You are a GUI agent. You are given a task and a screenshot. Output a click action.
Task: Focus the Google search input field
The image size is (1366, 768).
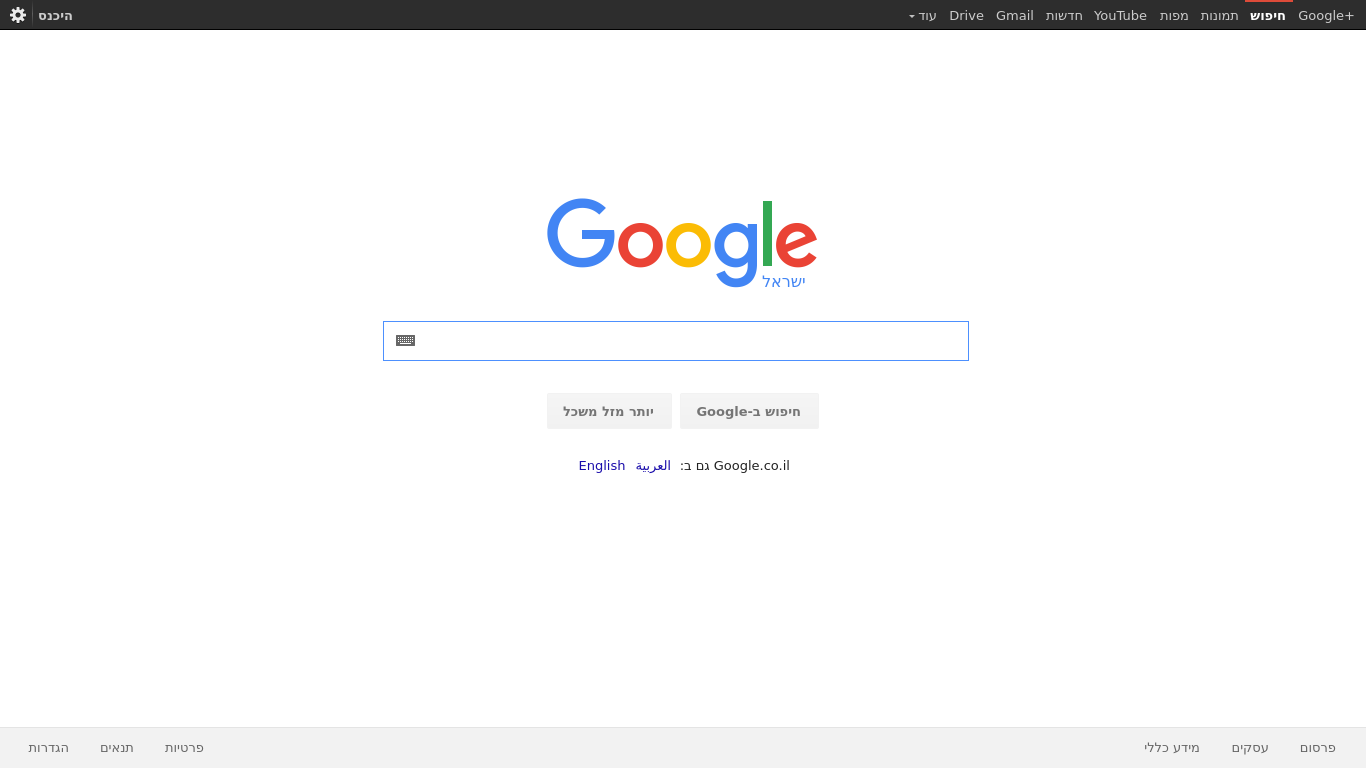[676, 341]
